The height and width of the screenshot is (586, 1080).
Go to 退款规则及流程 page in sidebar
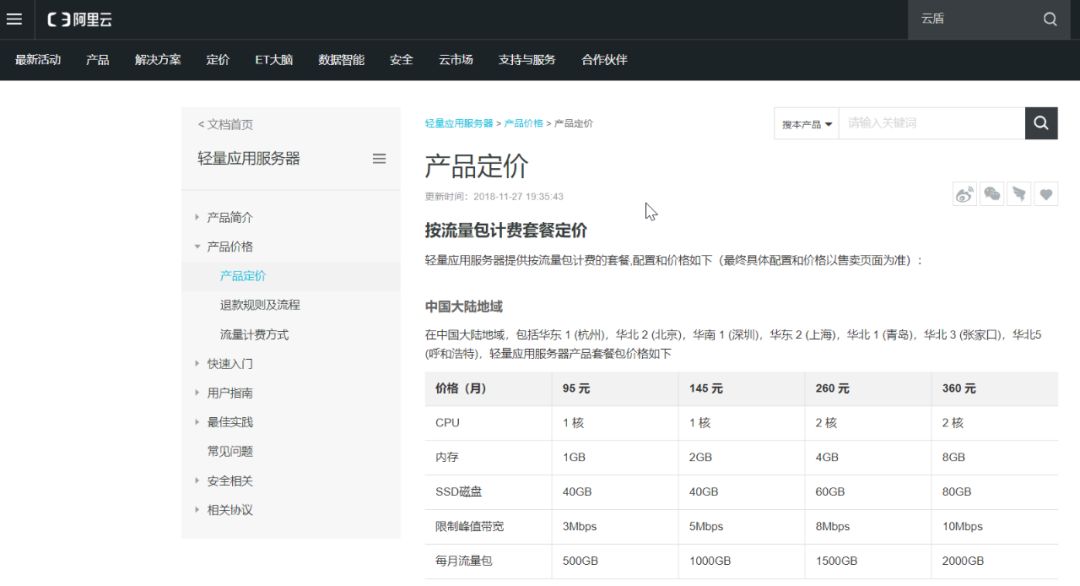coord(260,305)
